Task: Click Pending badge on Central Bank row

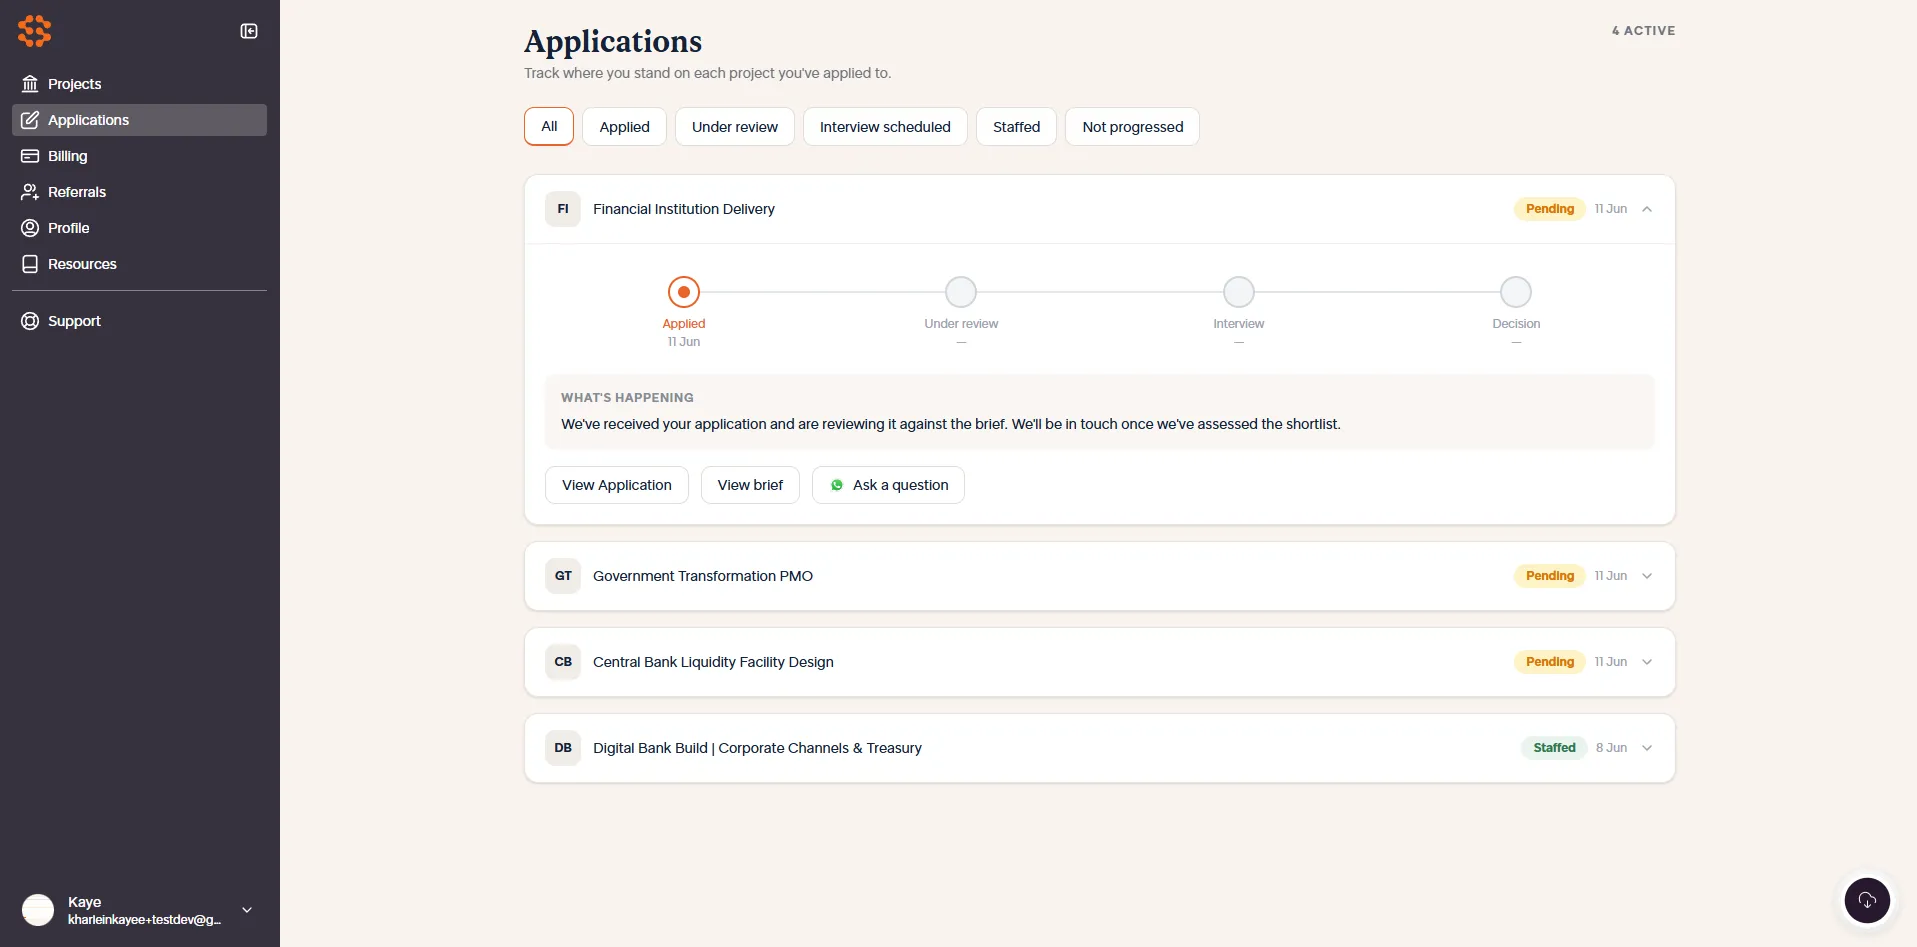Action: (1550, 662)
